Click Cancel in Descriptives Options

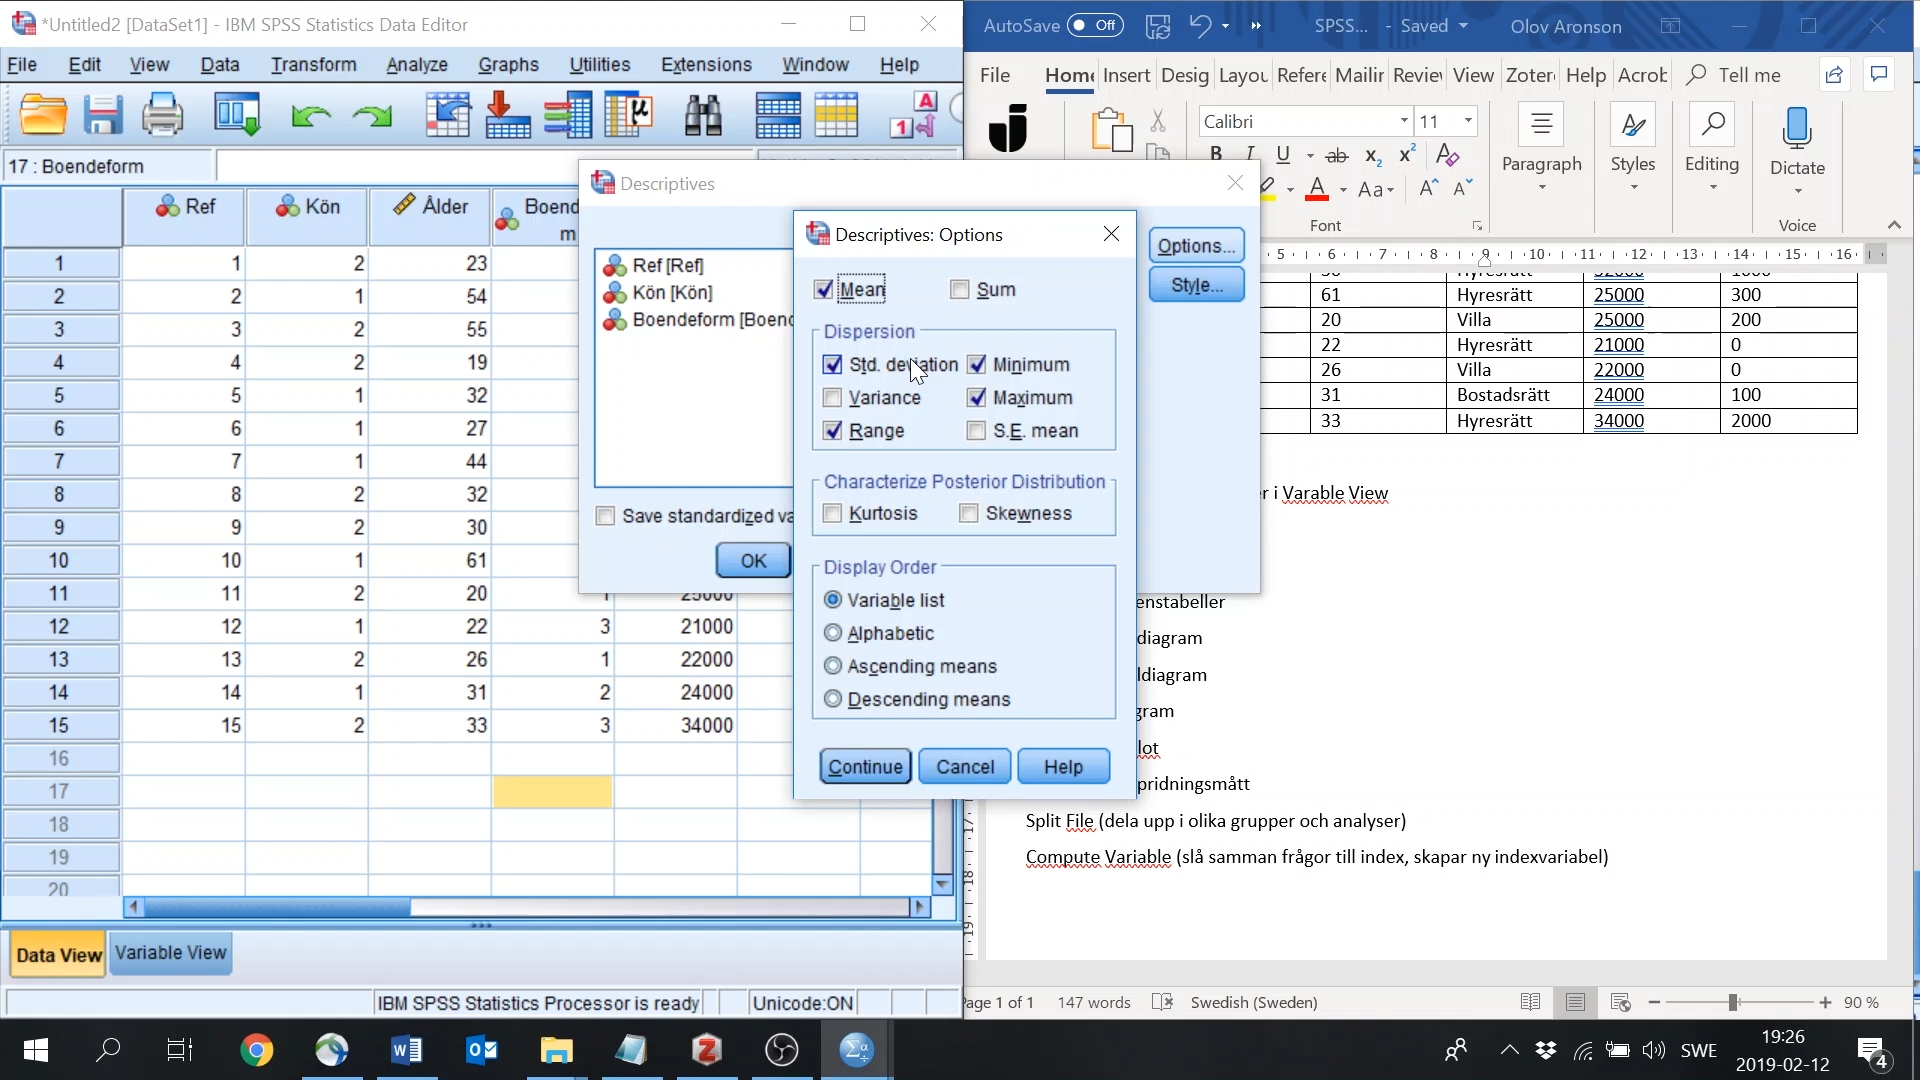coord(965,767)
